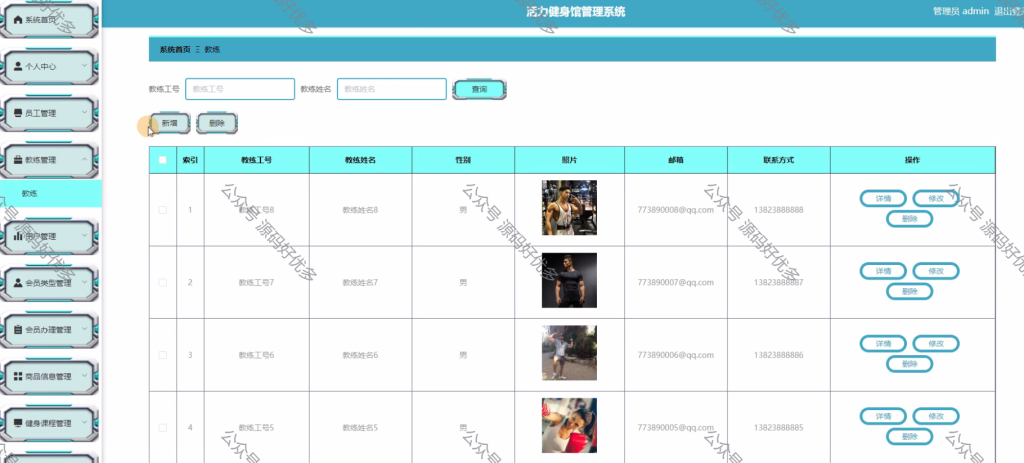The image size is (1024, 463).
Task: Expand the 员工管理 menu chevron
Action: point(84,112)
